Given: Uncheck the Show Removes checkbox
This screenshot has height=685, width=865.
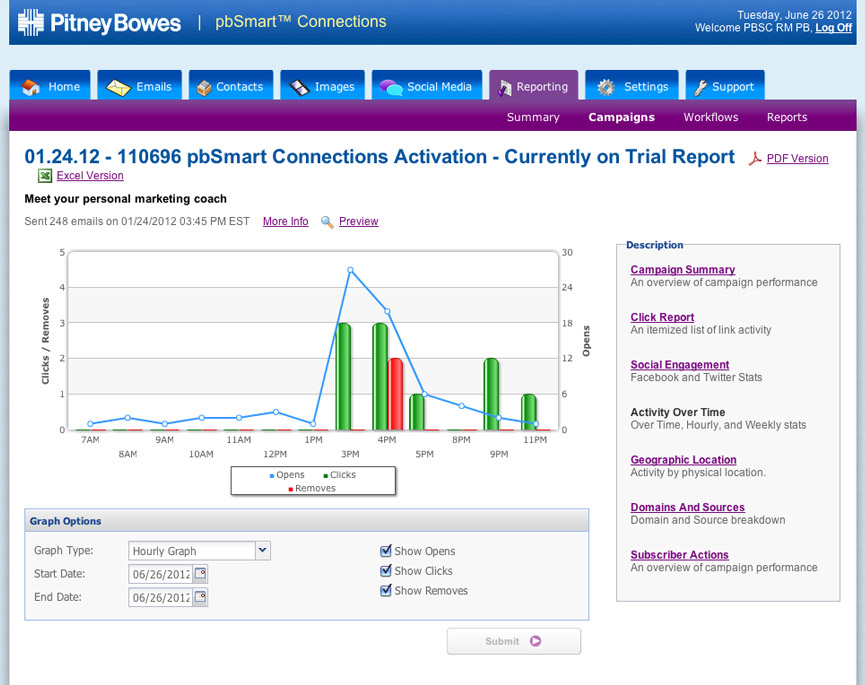Looking at the screenshot, I should coord(386,590).
